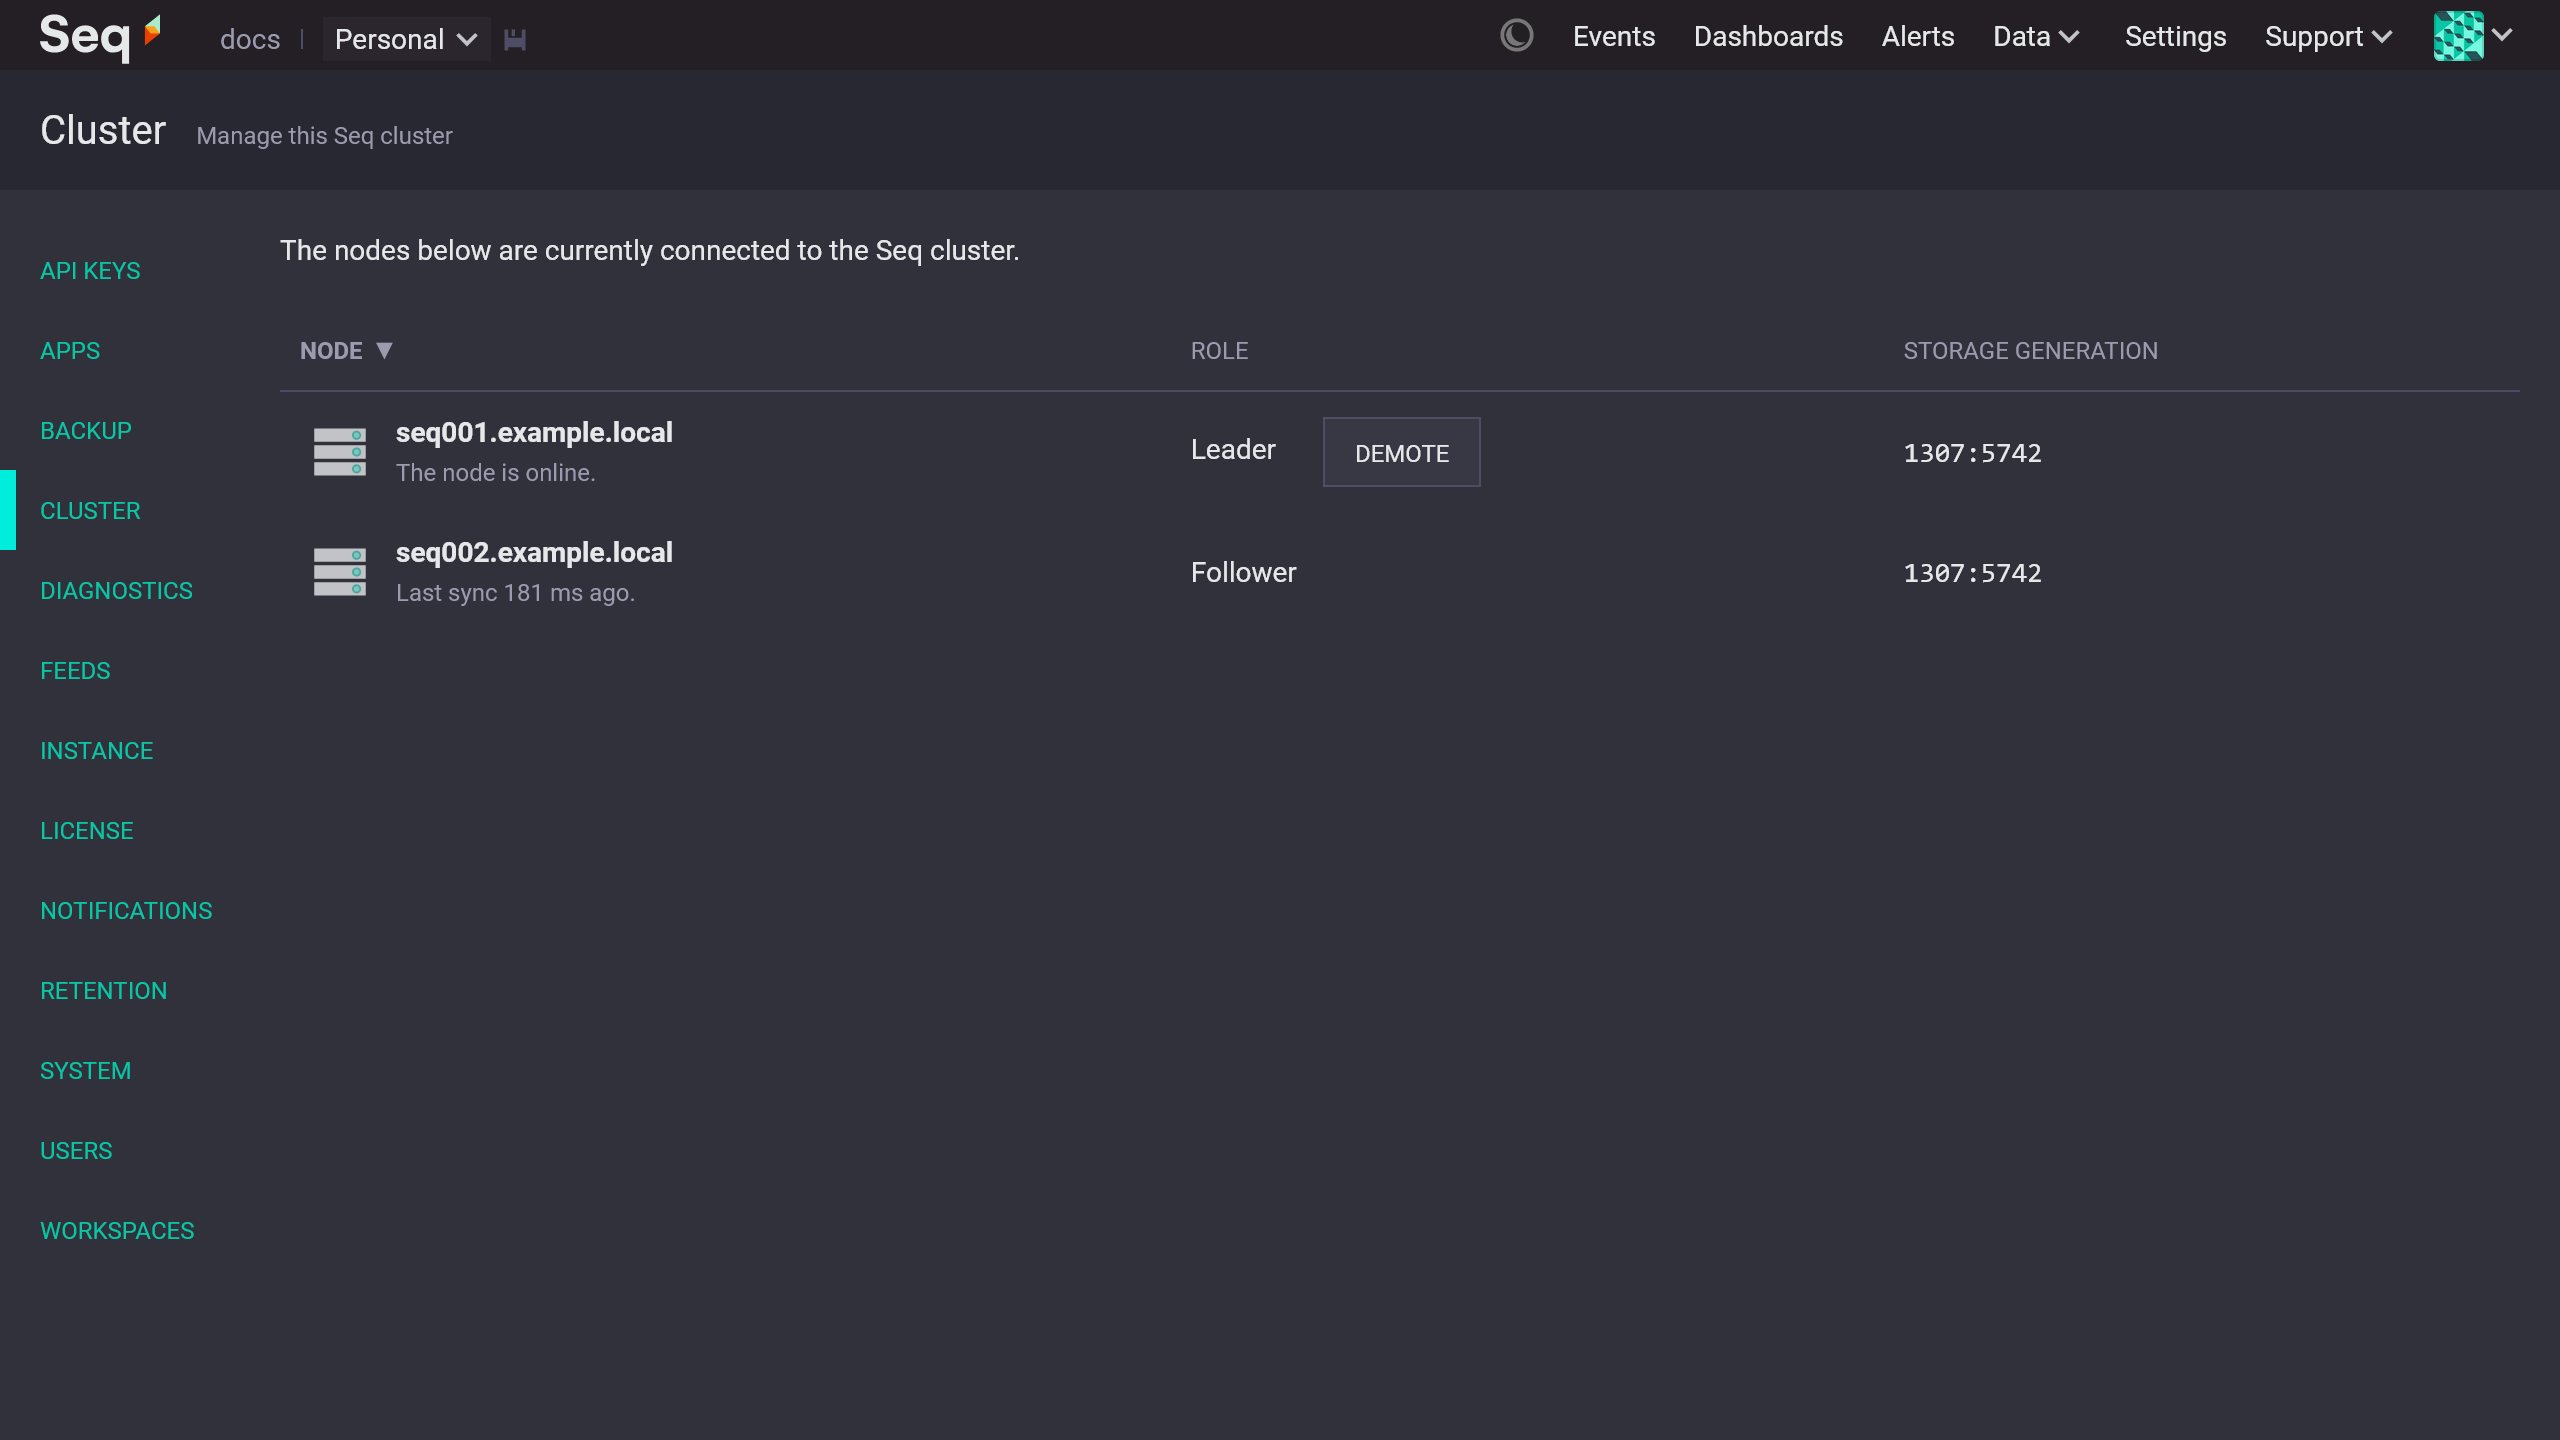The width and height of the screenshot is (2560, 1440).
Task: Select RETENTION in settings sidebar
Action: click(x=104, y=991)
